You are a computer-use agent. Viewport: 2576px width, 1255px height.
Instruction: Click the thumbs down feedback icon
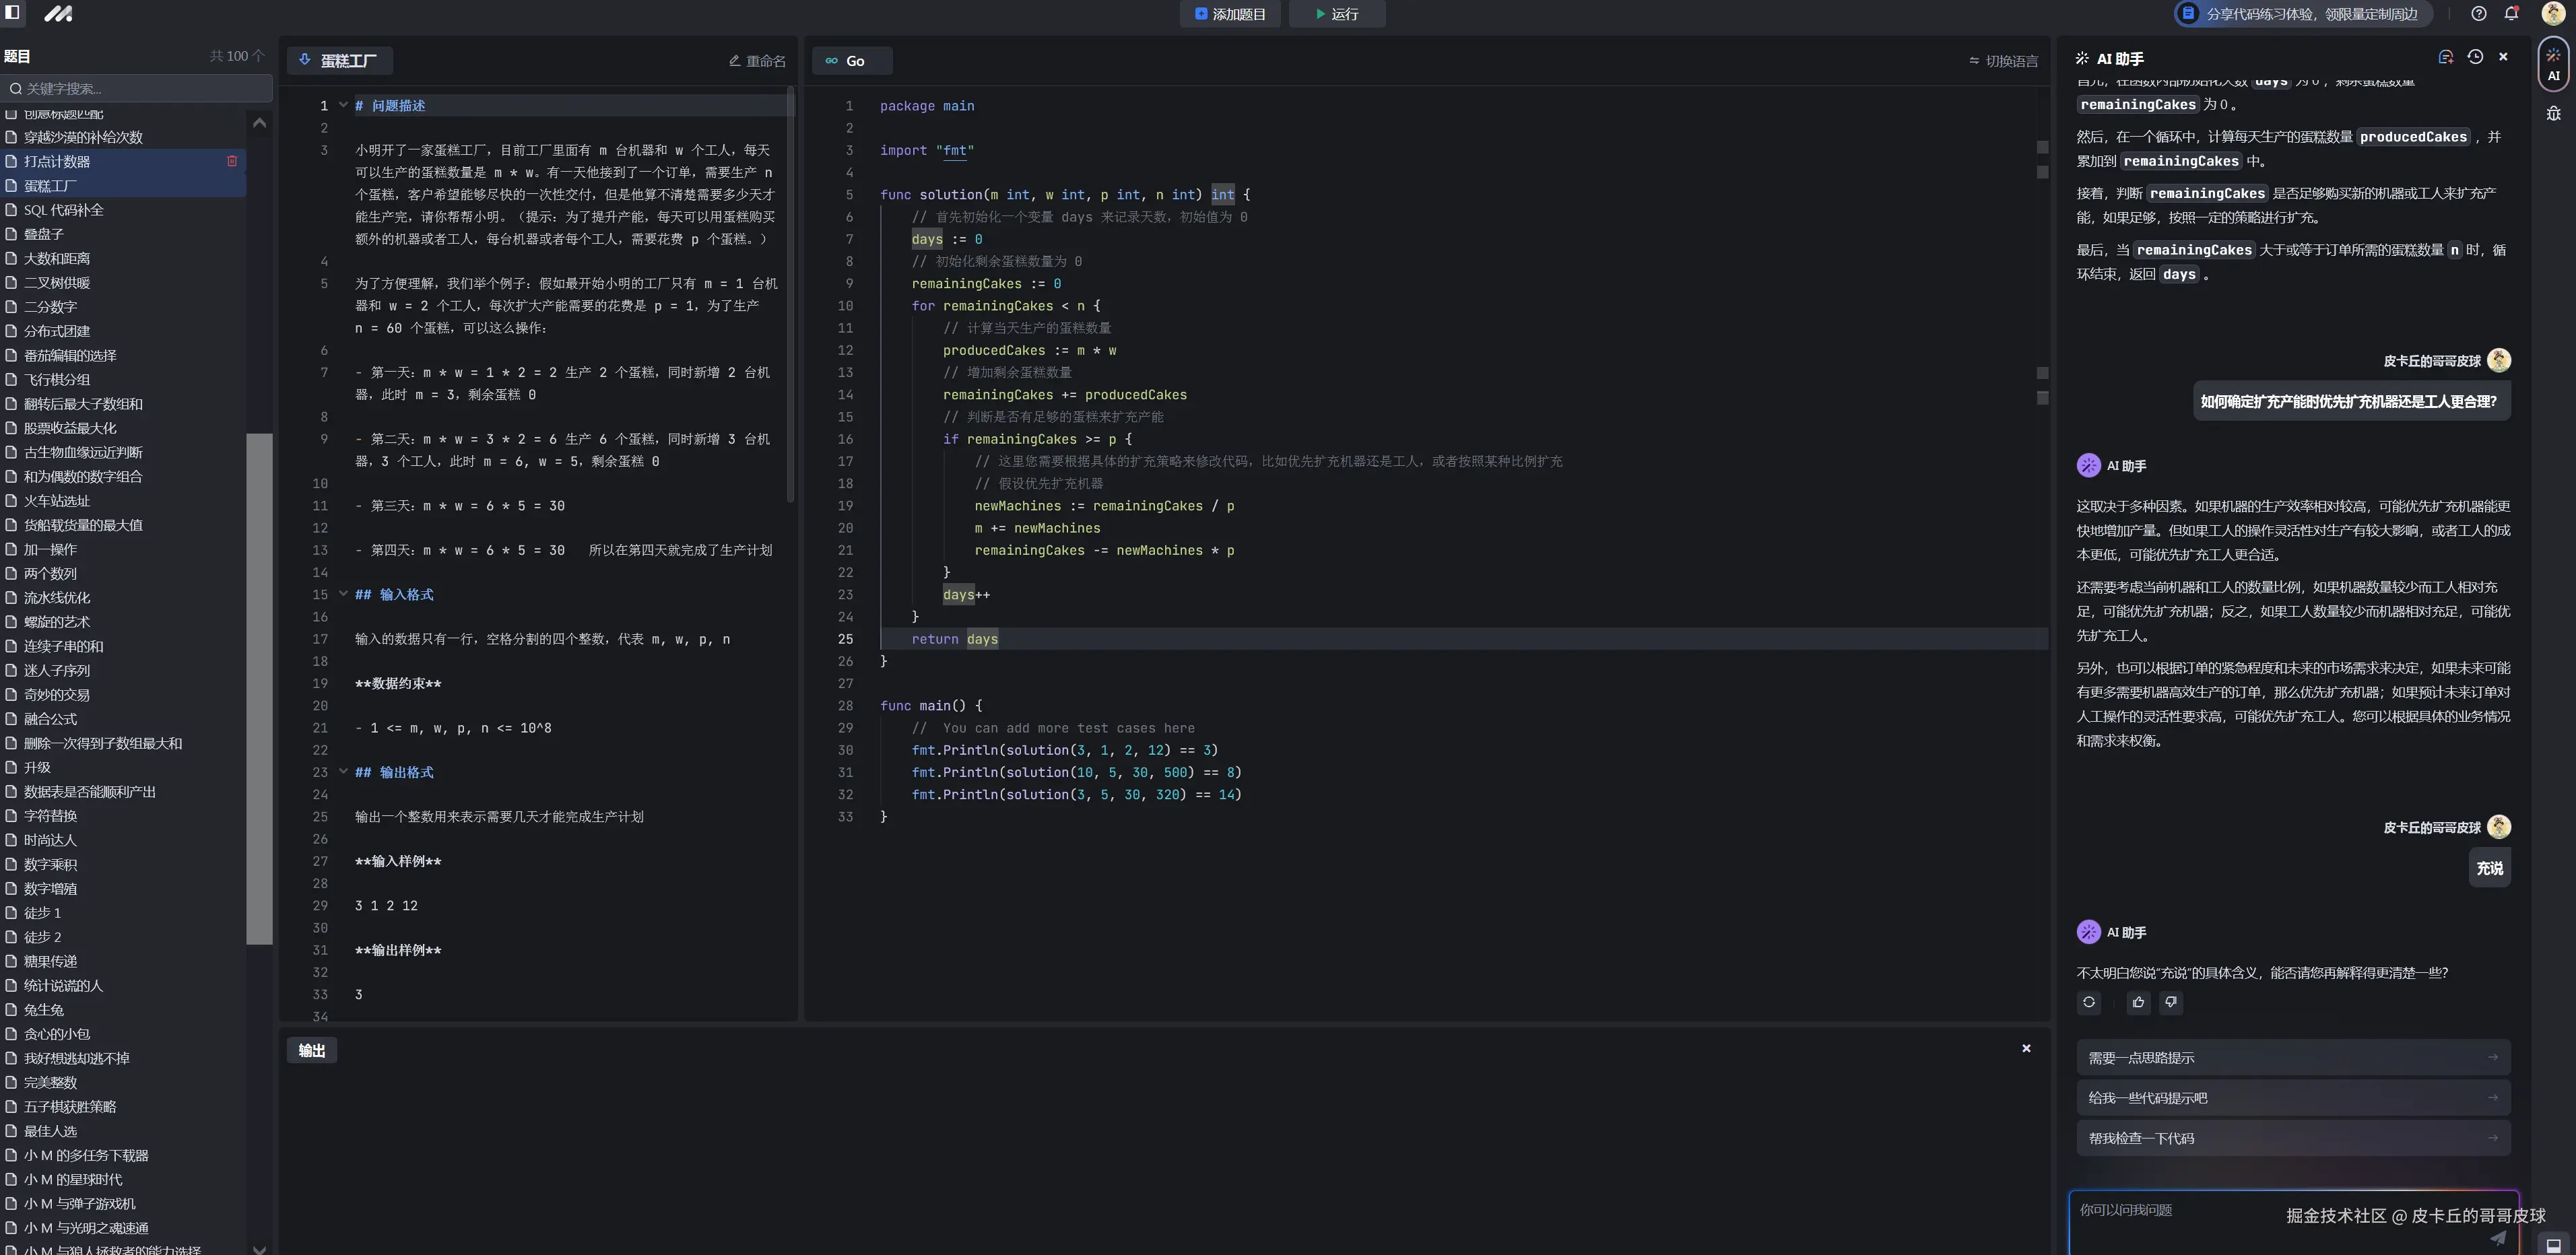point(2170,1002)
